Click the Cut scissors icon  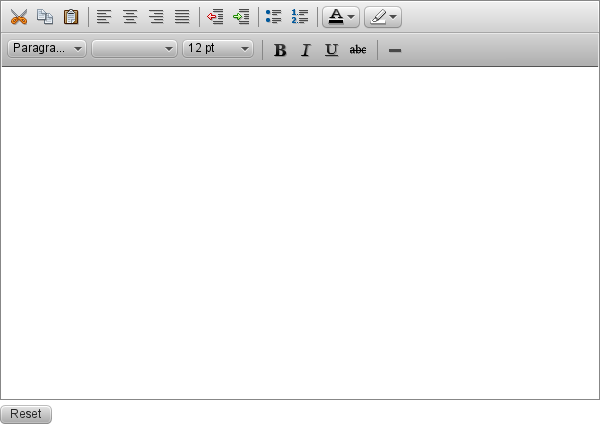[x=18, y=17]
